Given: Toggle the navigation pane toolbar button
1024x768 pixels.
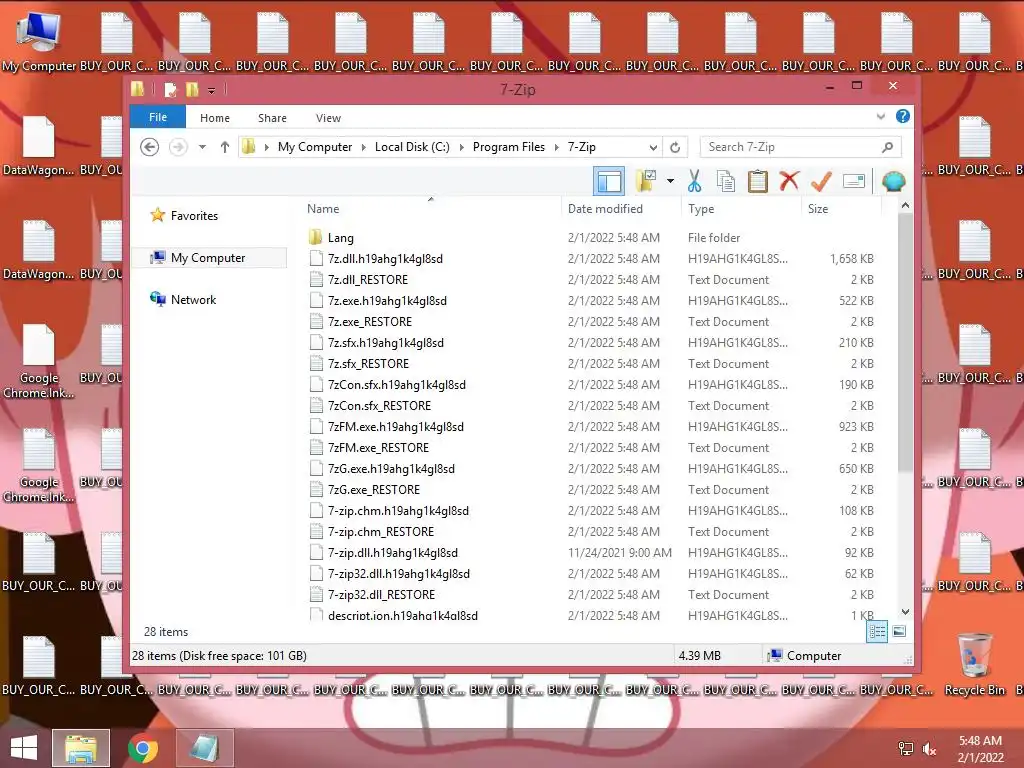Looking at the screenshot, I should point(609,182).
